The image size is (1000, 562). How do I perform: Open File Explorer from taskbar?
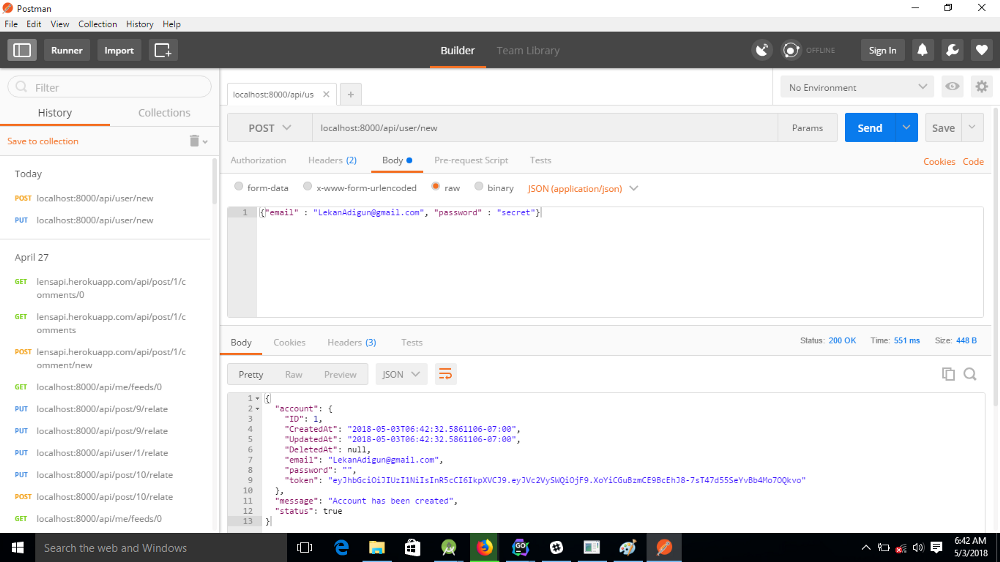coord(377,548)
